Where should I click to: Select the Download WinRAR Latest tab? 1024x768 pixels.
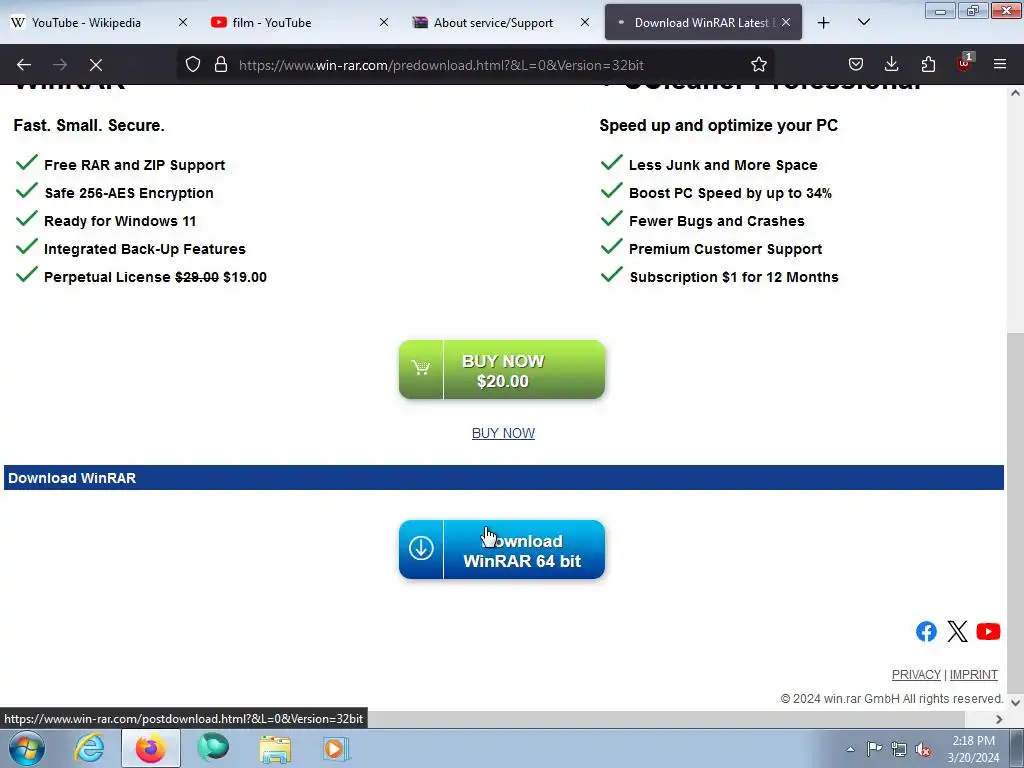tap(703, 23)
